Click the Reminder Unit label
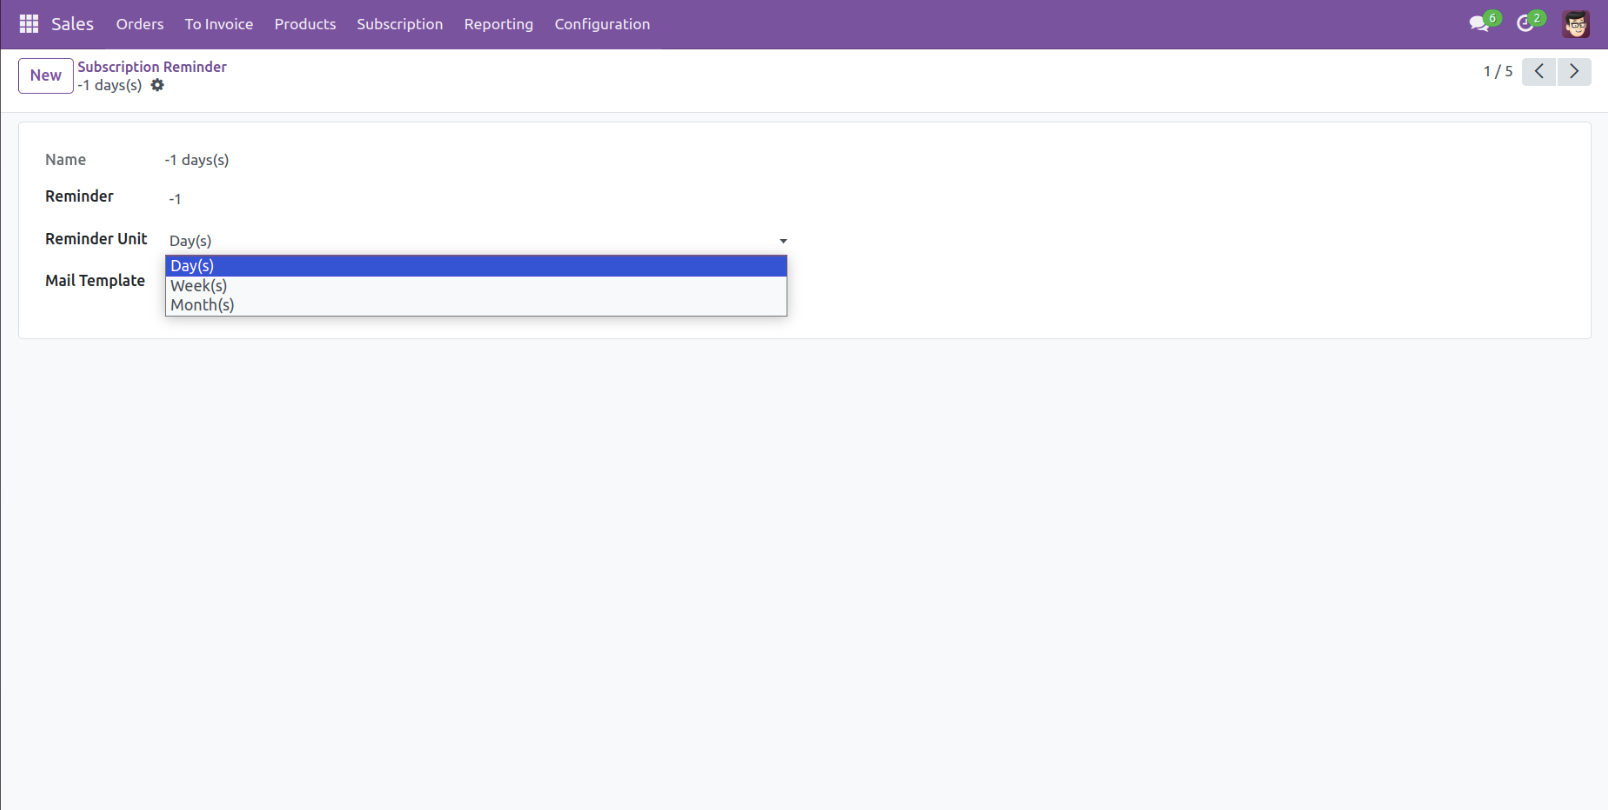The width and height of the screenshot is (1608, 810). click(96, 239)
